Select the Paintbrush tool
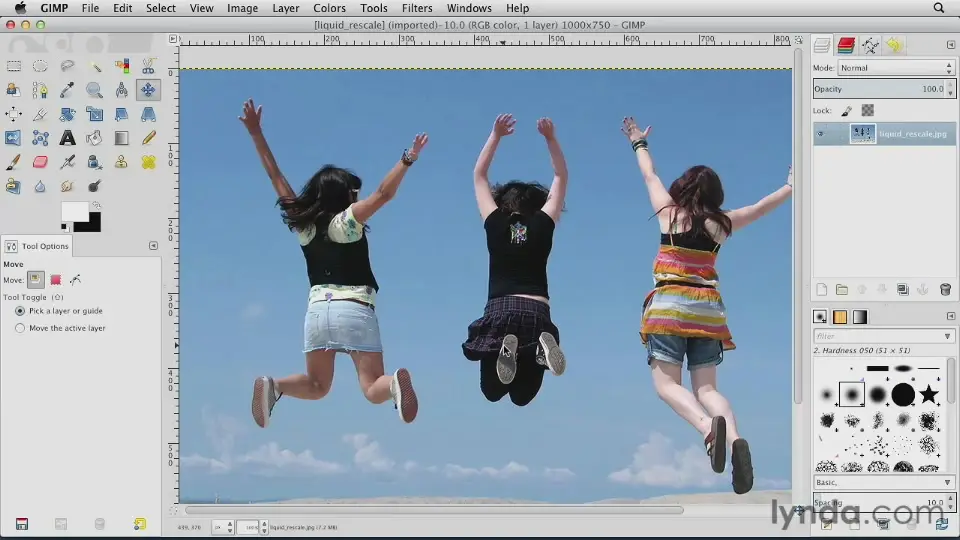This screenshot has height=540, width=960. pos(14,162)
